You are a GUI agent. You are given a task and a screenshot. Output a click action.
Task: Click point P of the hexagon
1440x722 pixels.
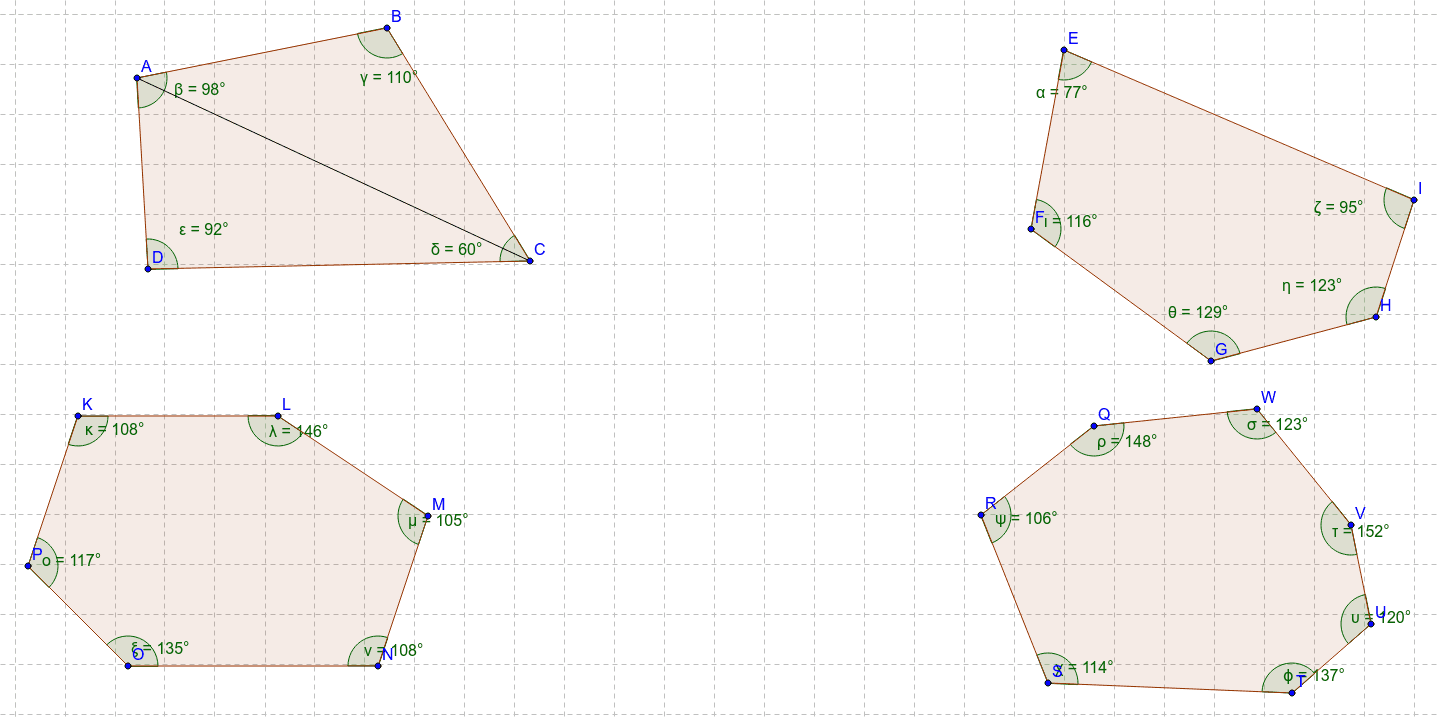click(28, 566)
